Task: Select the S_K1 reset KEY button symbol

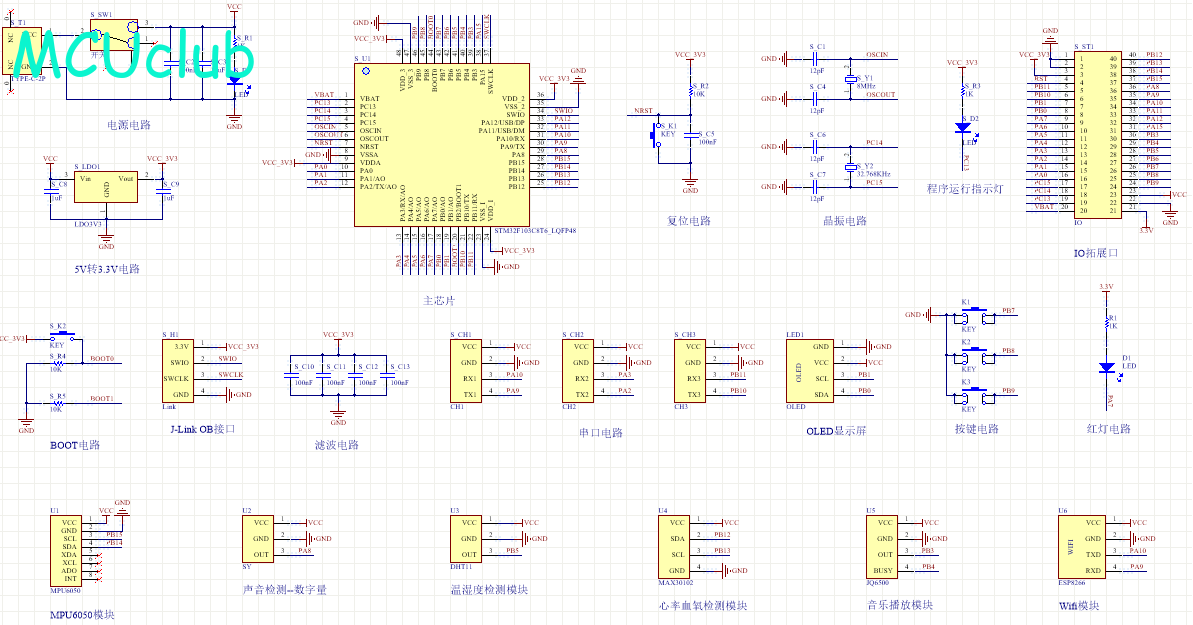Action: (657, 136)
